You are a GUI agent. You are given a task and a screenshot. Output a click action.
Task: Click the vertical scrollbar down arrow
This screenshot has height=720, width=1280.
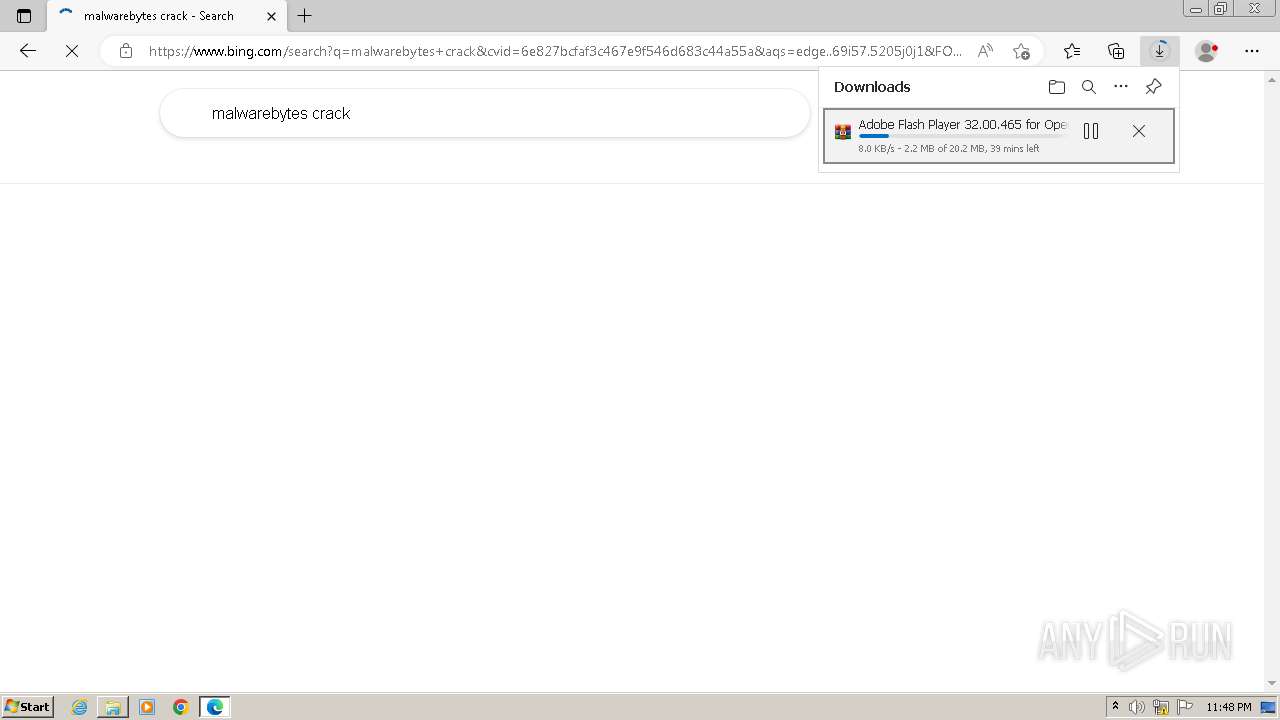click(x=1272, y=684)
